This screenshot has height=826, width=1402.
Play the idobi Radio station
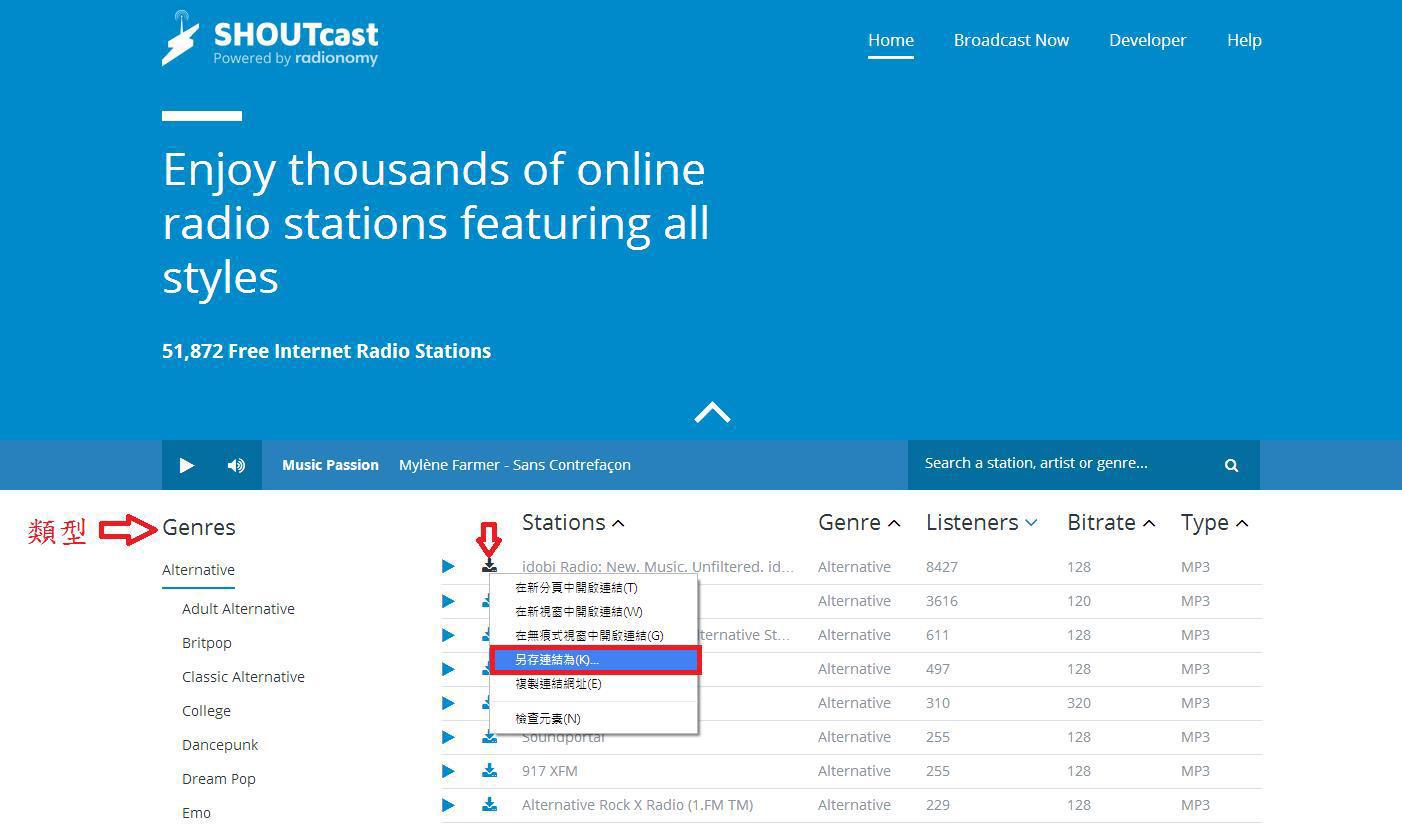pyautogui.click(x=448, y=567)
